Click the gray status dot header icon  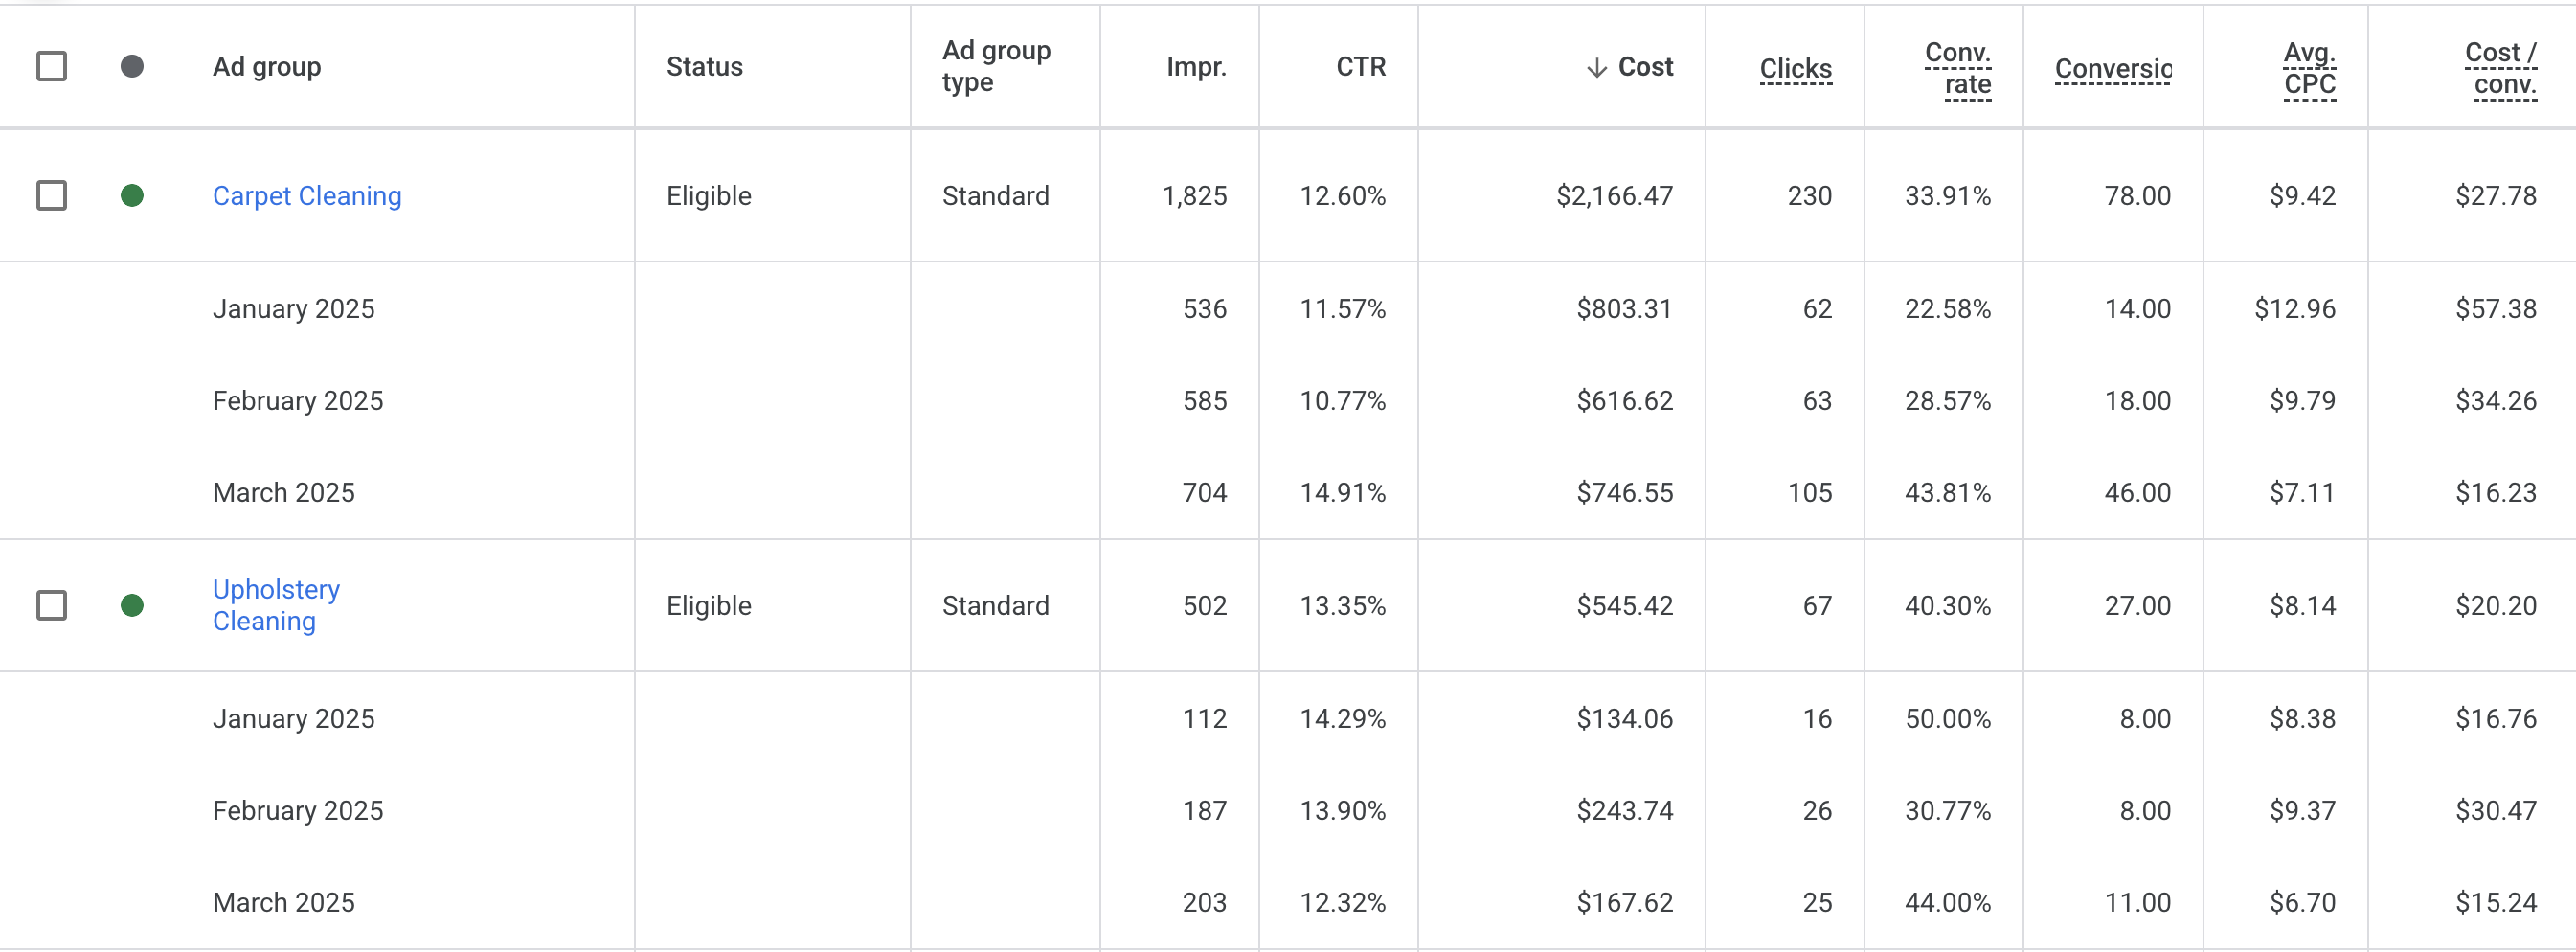point(132,67)
